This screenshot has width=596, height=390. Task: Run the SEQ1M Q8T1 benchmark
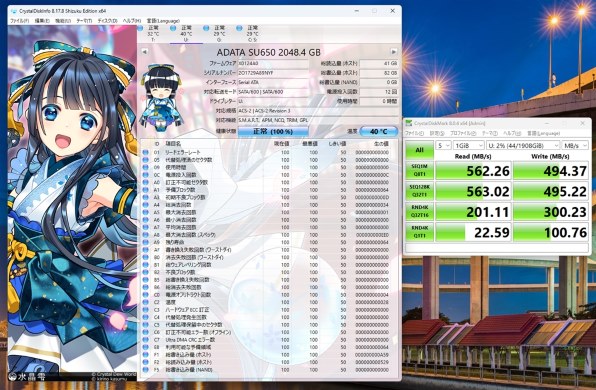click(419, 170)
